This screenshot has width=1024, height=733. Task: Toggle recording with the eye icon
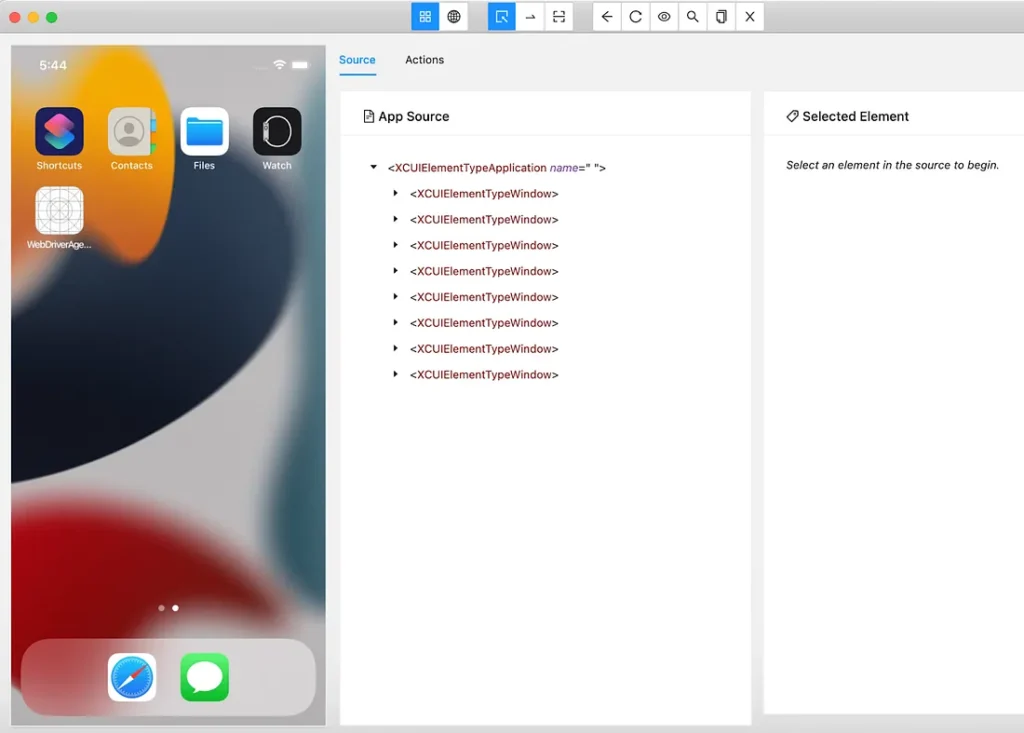point(664,17)
